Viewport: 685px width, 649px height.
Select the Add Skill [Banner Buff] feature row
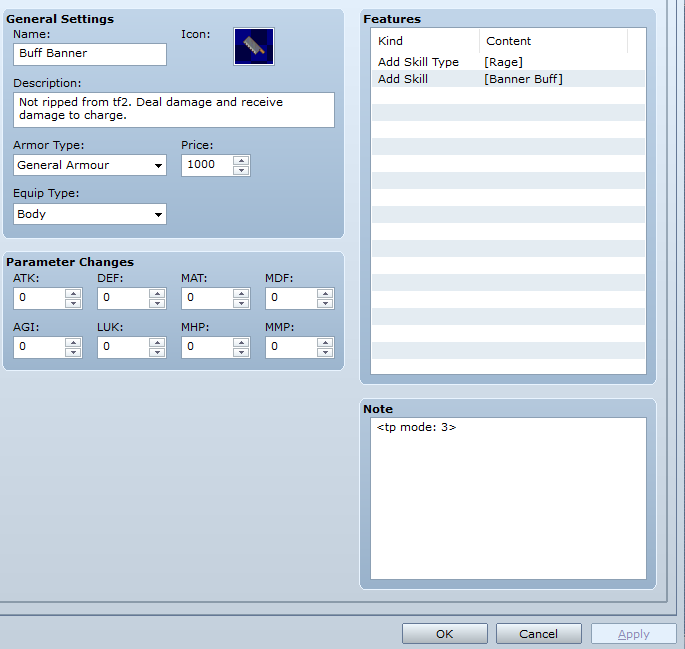coord(509,79)
